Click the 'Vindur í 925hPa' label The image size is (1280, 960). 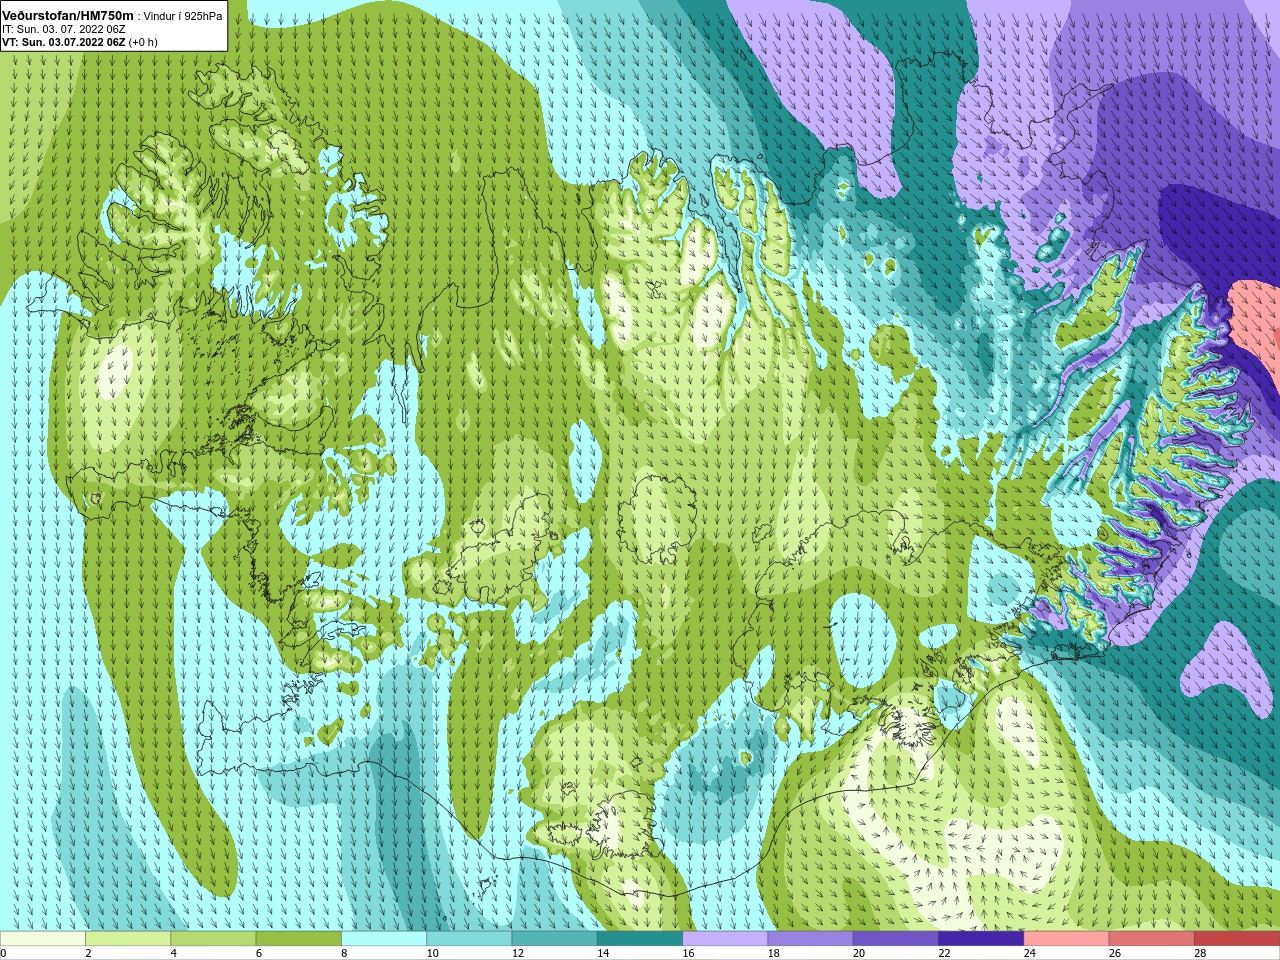[183, 16]
